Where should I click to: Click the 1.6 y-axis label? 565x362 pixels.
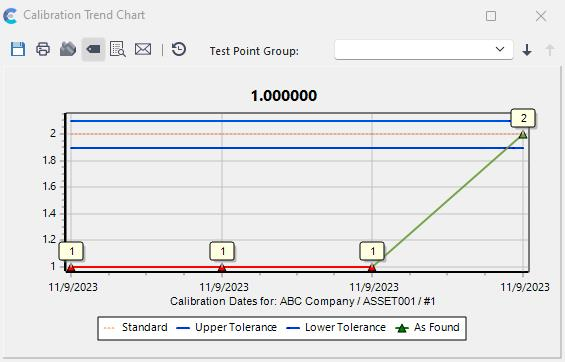49,187
